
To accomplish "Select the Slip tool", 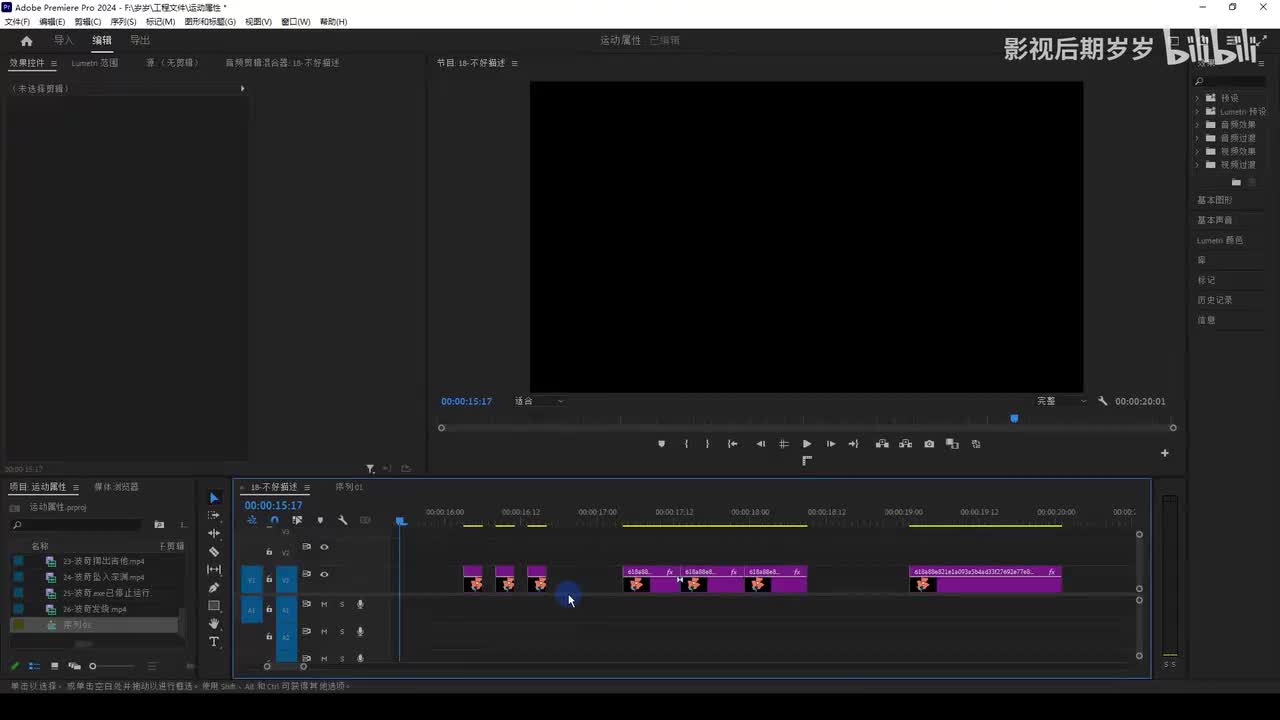I will point(214,570).
